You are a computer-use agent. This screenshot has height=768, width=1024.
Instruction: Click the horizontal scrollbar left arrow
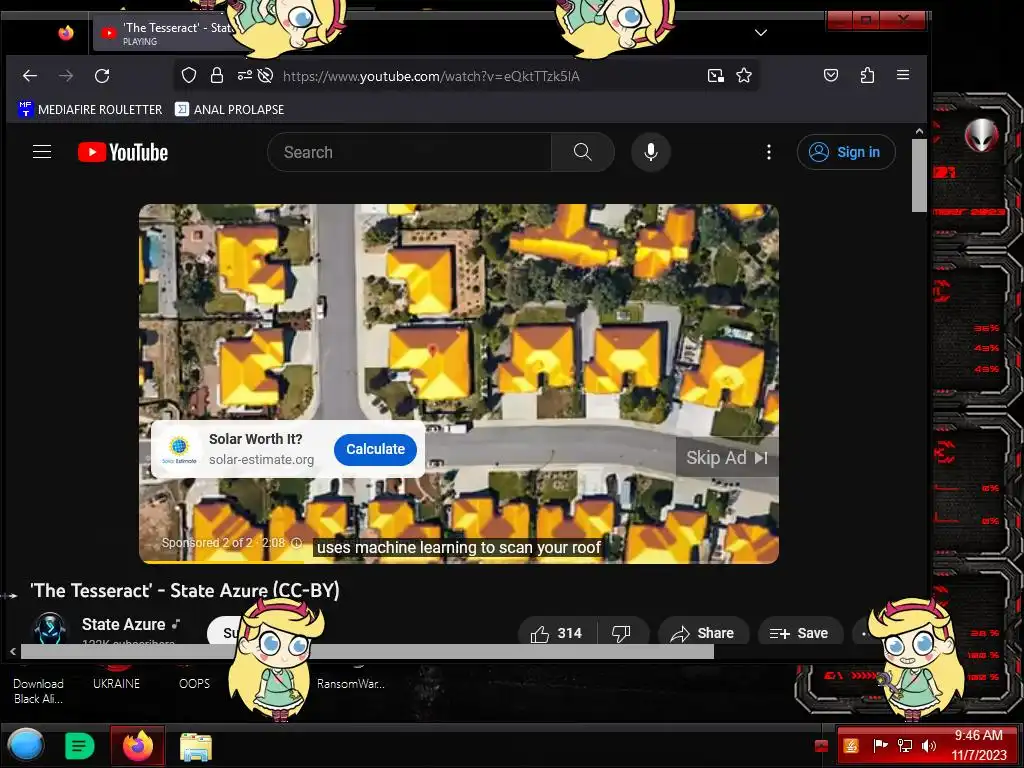pos(12,651)
